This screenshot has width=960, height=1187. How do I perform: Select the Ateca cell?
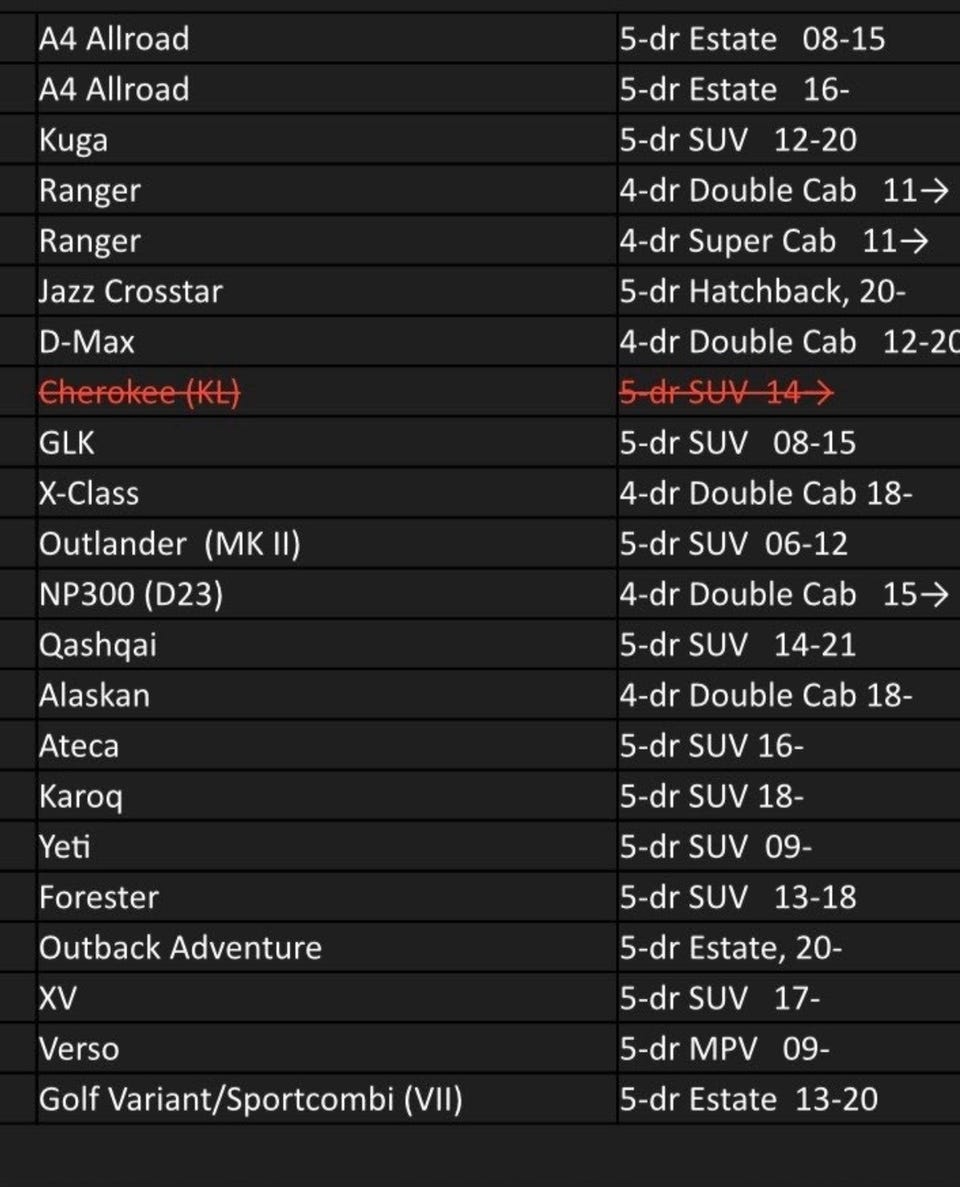tap(79, 746)
